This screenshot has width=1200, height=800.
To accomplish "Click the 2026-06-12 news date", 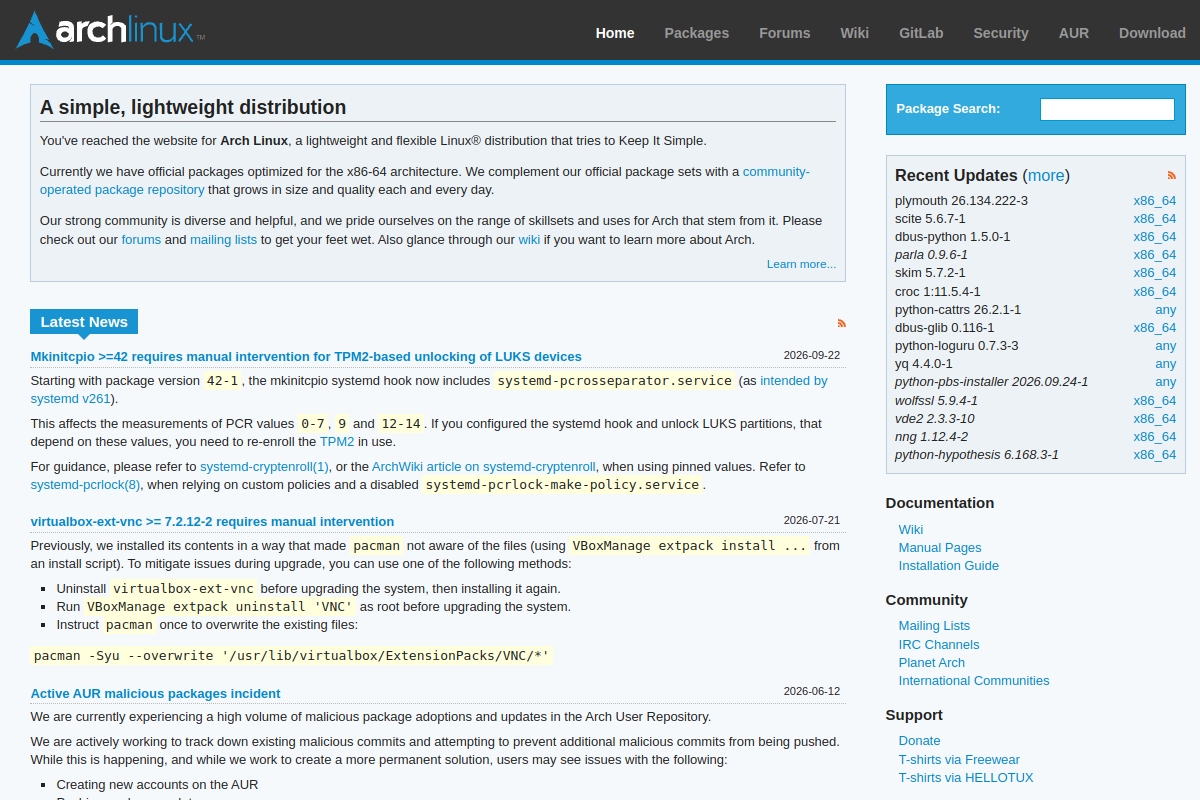I will (812, 691).
